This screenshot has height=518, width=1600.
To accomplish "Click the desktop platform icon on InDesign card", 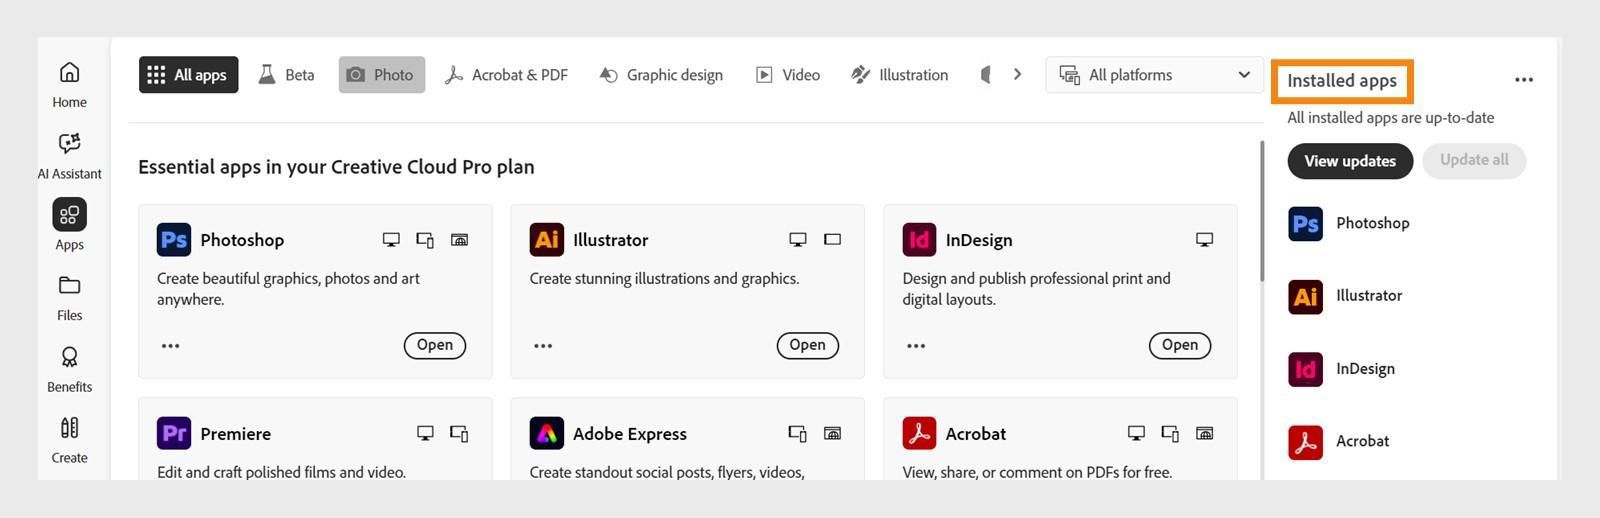I will [1205, 240].
